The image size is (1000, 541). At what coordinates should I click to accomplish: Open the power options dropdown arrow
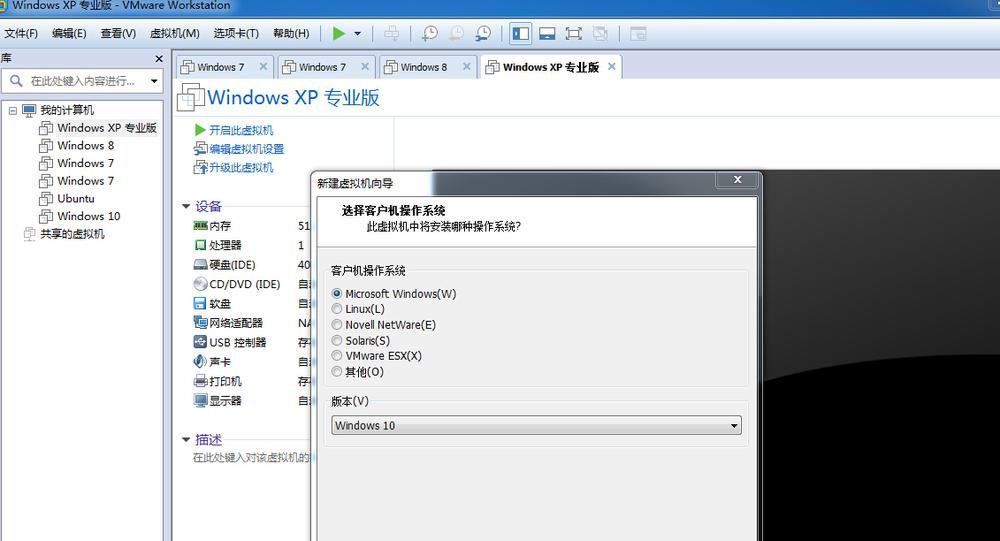(357, 33)
